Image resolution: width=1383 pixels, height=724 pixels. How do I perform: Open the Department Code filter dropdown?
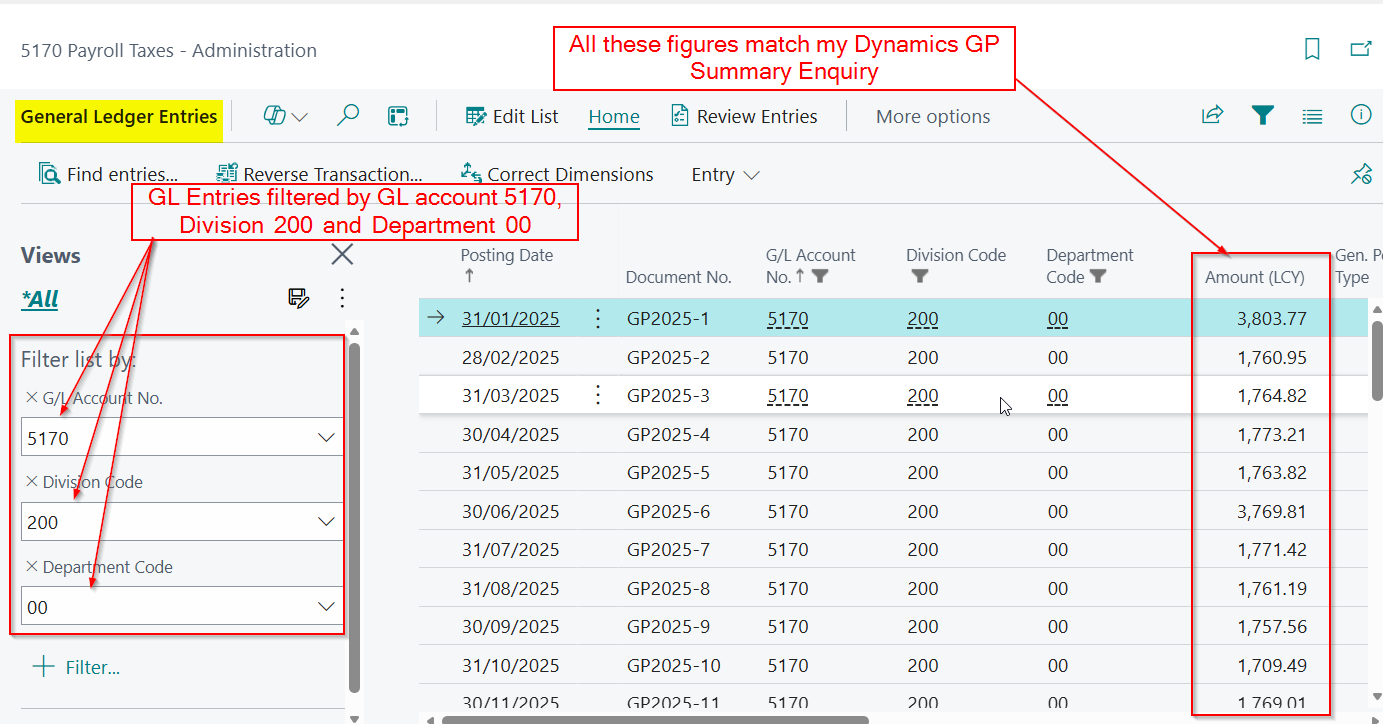(325, 607)
